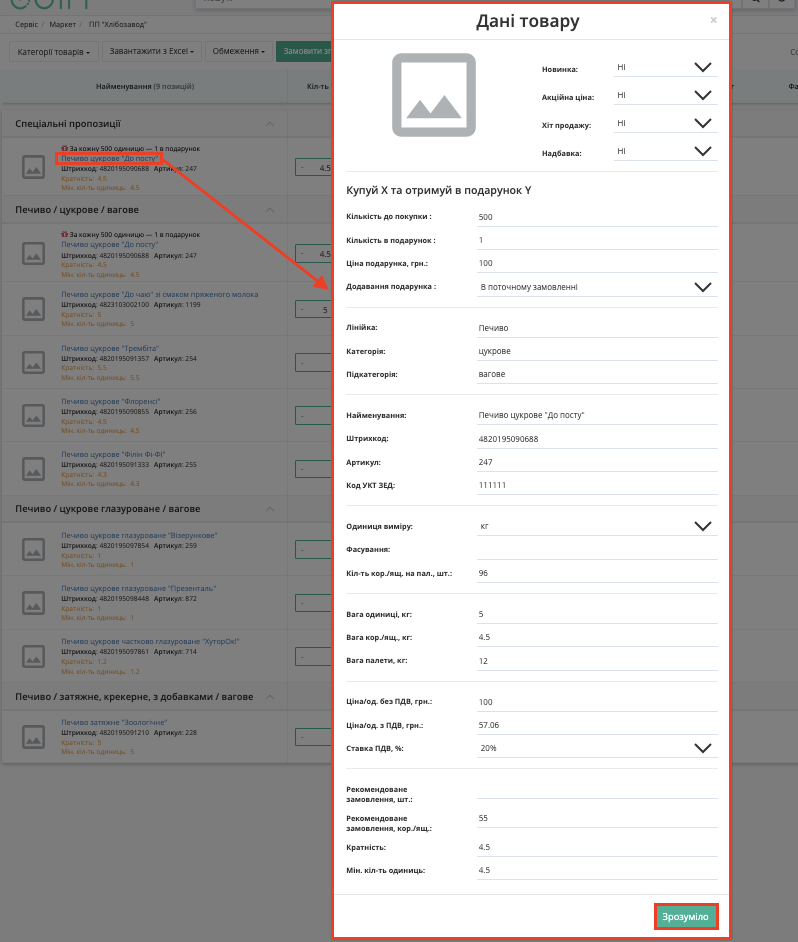This screenshot has height=942, width=798.
Task: Click the image icon for Печиво затяжне "Зоологічне"
Action: [34, 737]
